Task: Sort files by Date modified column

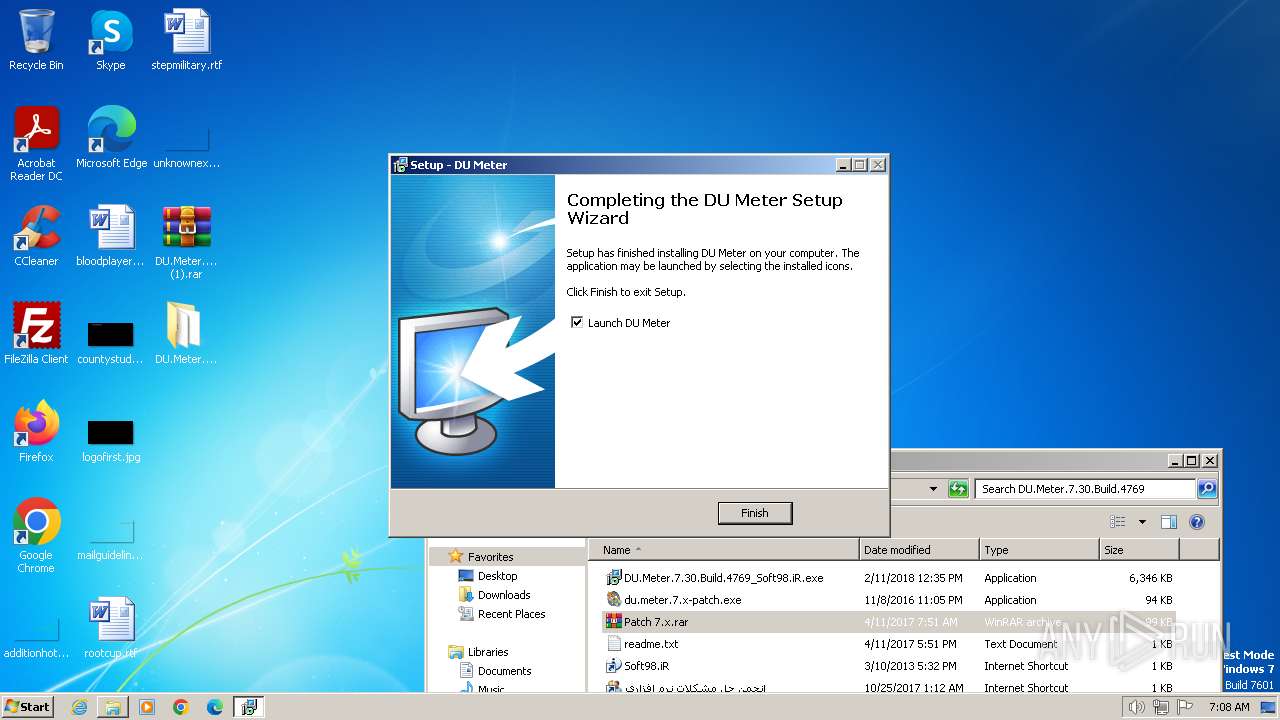Action: (919, 550)
